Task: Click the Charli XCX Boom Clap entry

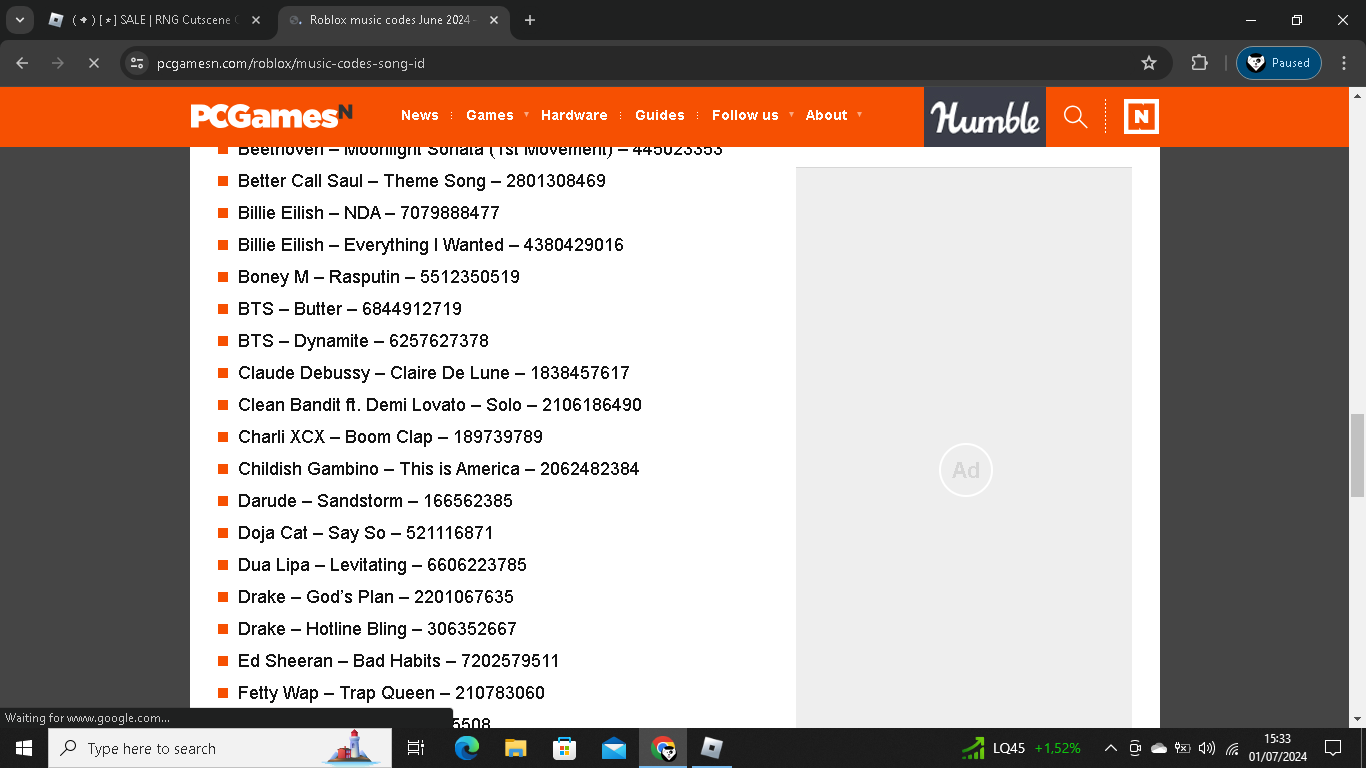Action: [x=391, y=437]
